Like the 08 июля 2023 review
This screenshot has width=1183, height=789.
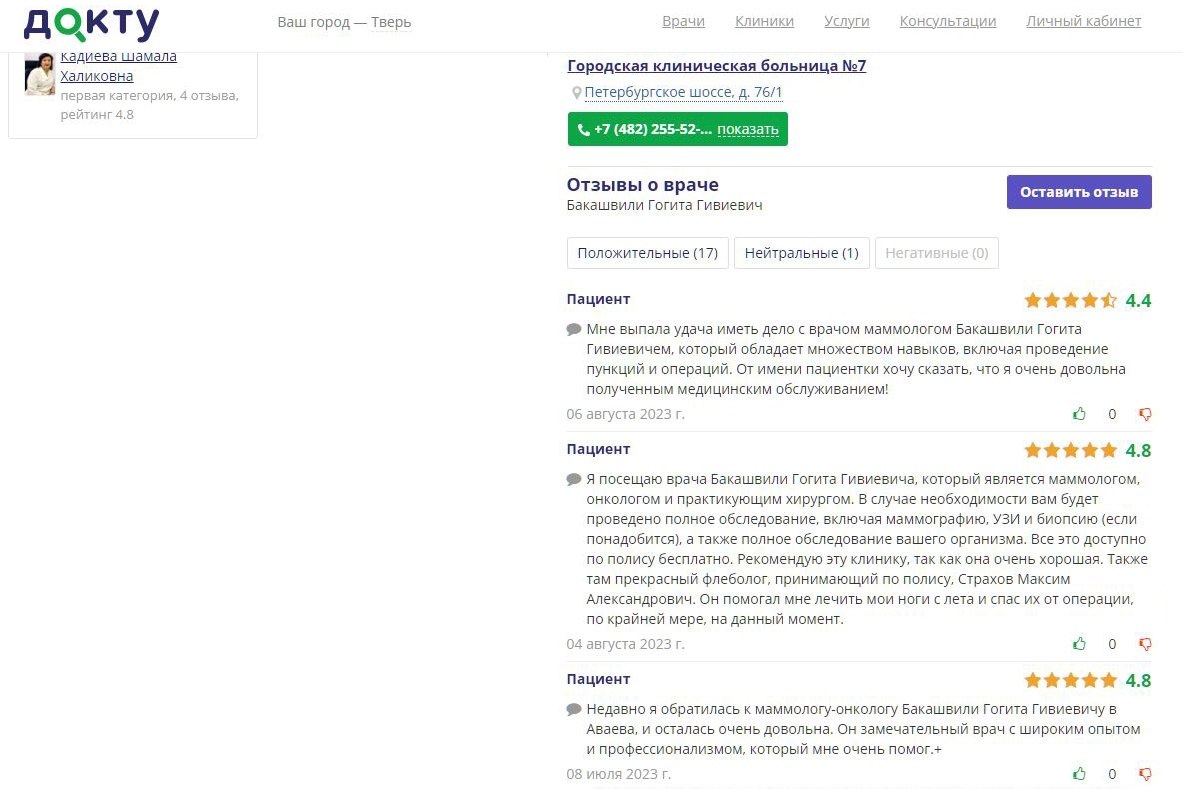(x=1080, y=773)
